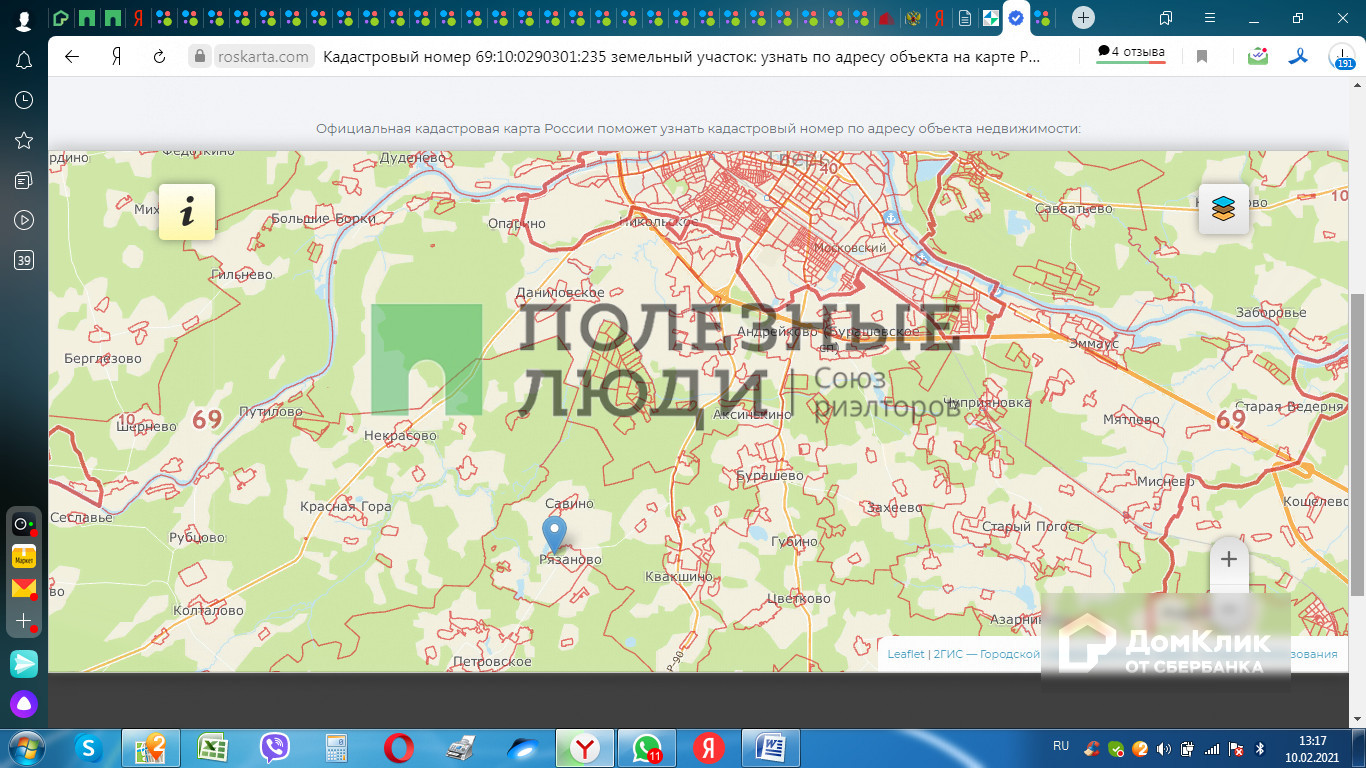The image size is (1366, 768).
Task: Open the blue ribbon extension icon
Action: pos(1297,57)
